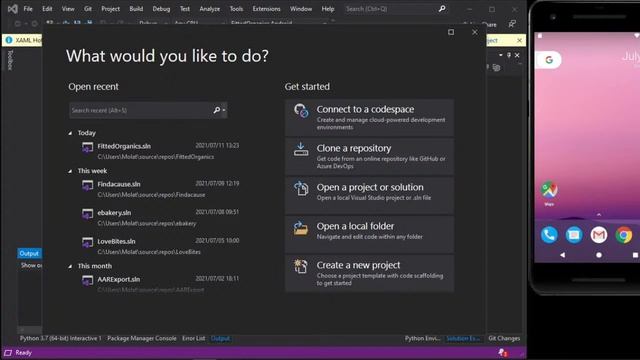640x360 pixels.
Task: Click the AARExport solution file icon
Action: (x=87, y=281)
